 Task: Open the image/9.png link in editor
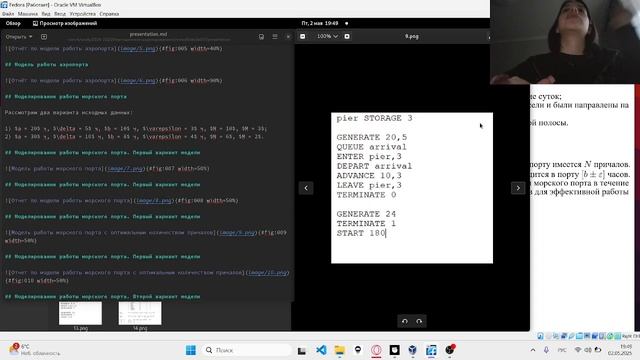(x=238, y=233)
